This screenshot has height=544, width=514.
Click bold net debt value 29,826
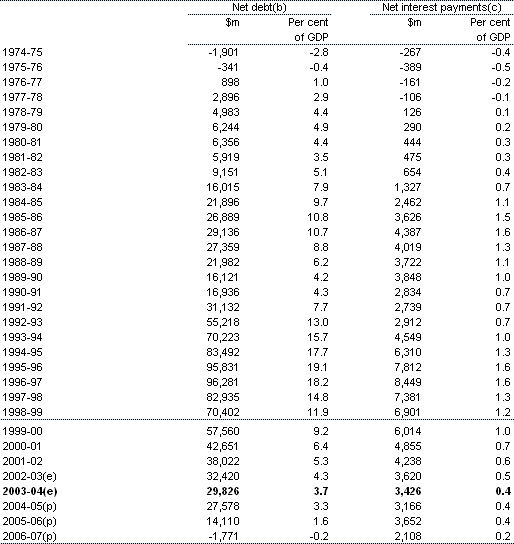(x=223, y=491)
